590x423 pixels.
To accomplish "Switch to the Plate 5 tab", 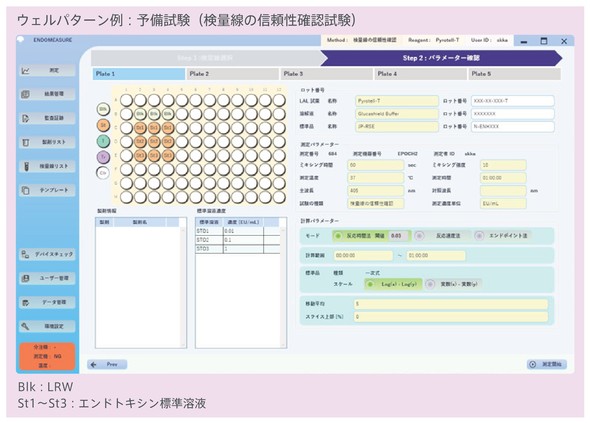I will (x=515, y=74).
